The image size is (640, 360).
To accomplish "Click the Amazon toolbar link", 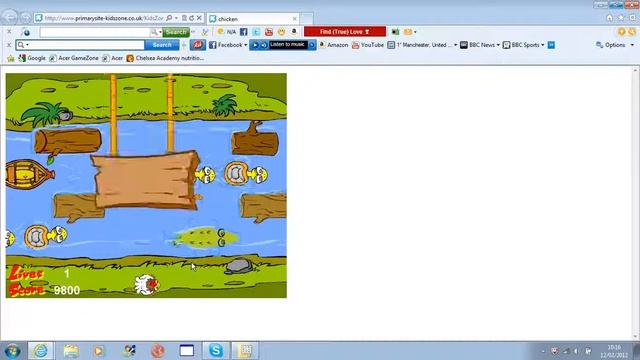I will (x=333, y=45).
